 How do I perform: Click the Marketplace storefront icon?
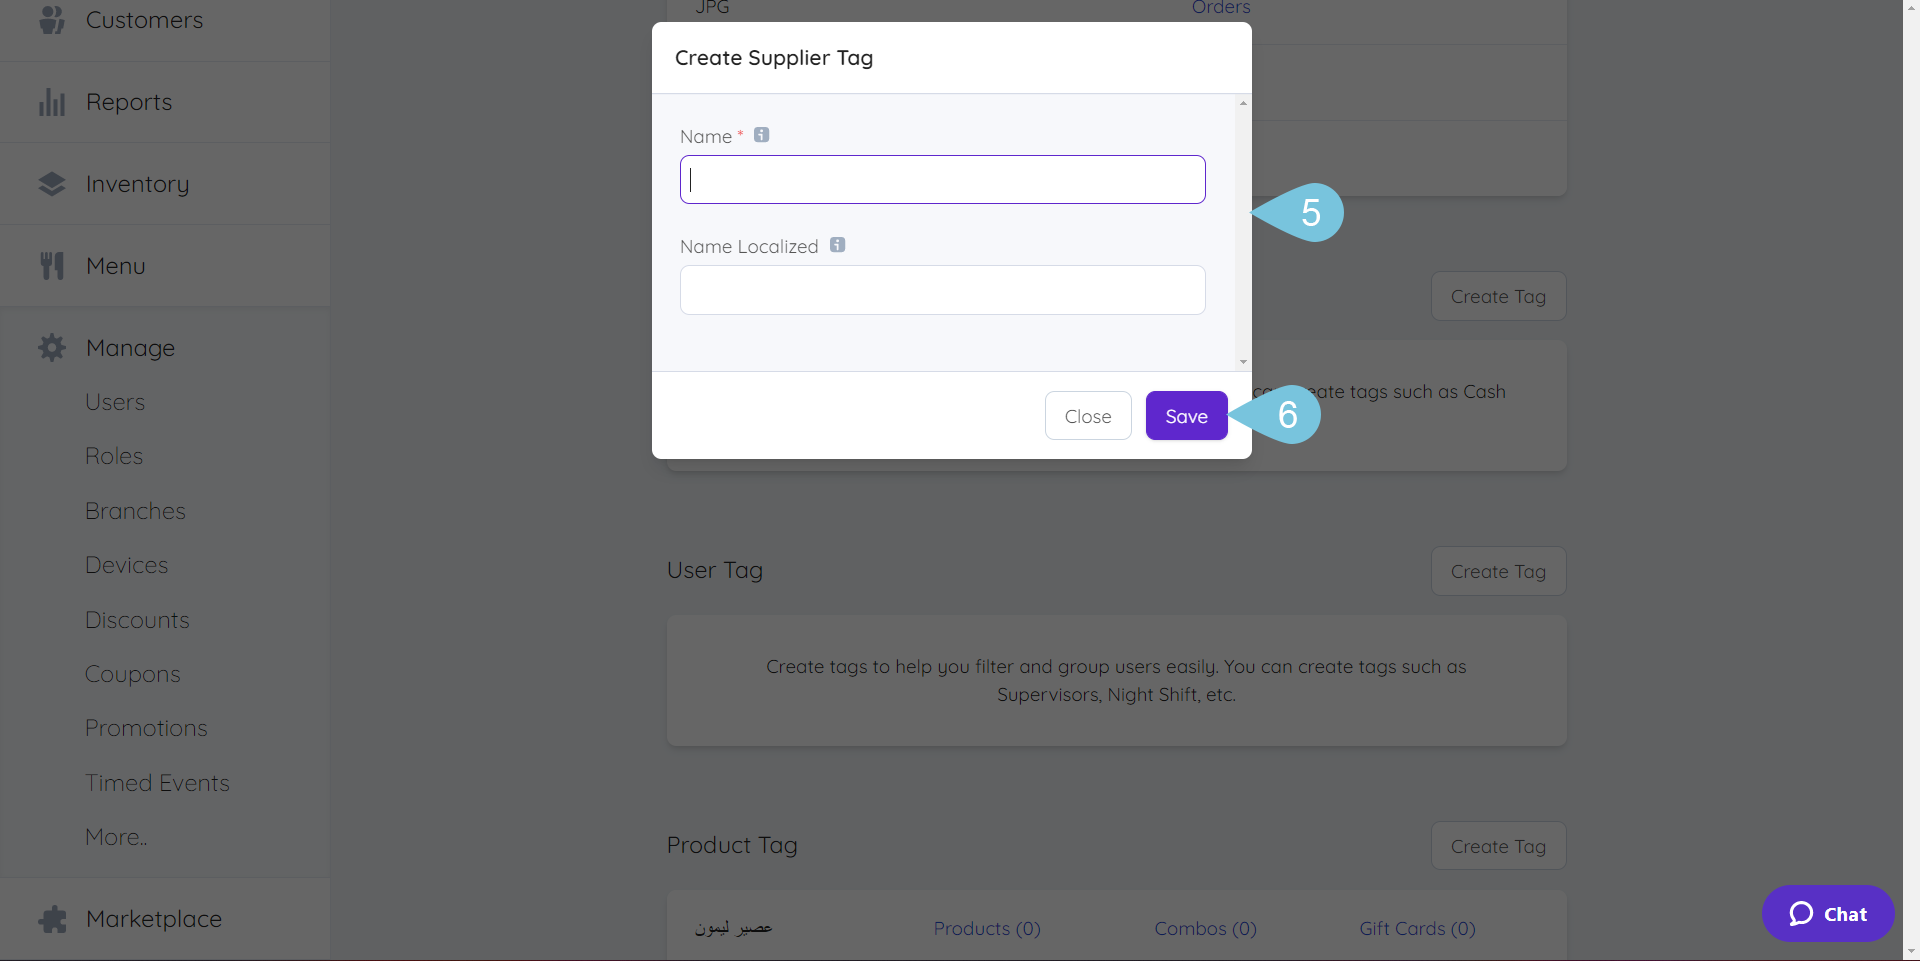point(52,919)
